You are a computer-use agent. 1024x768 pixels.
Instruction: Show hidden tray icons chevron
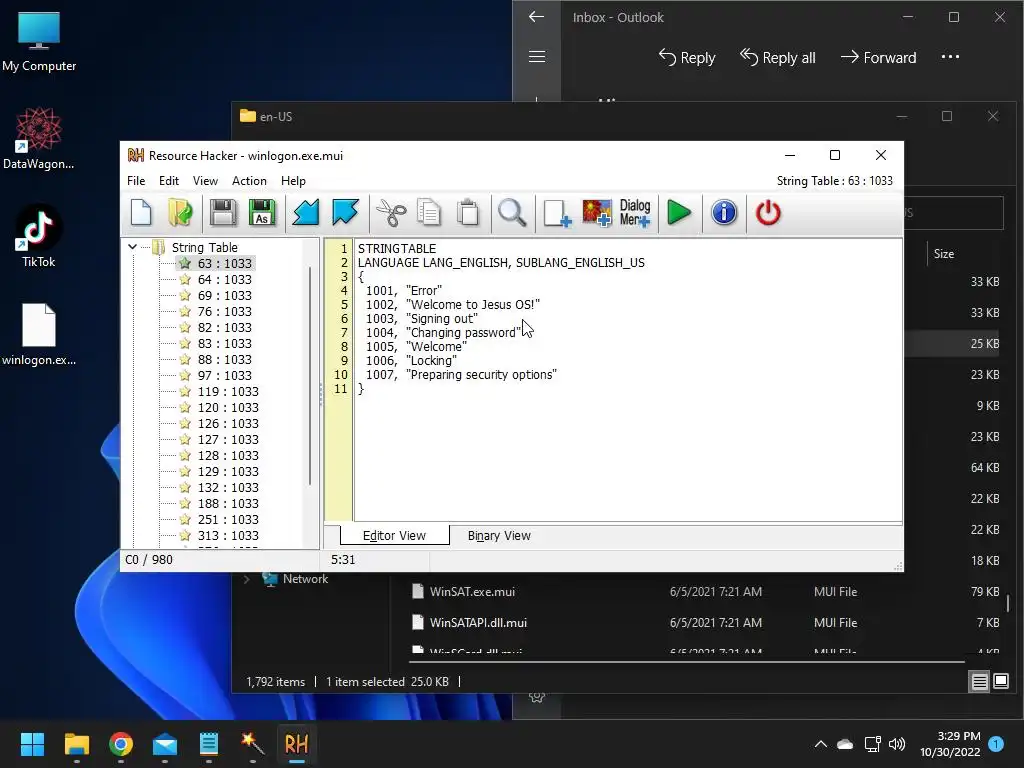(x=821, y=744)
